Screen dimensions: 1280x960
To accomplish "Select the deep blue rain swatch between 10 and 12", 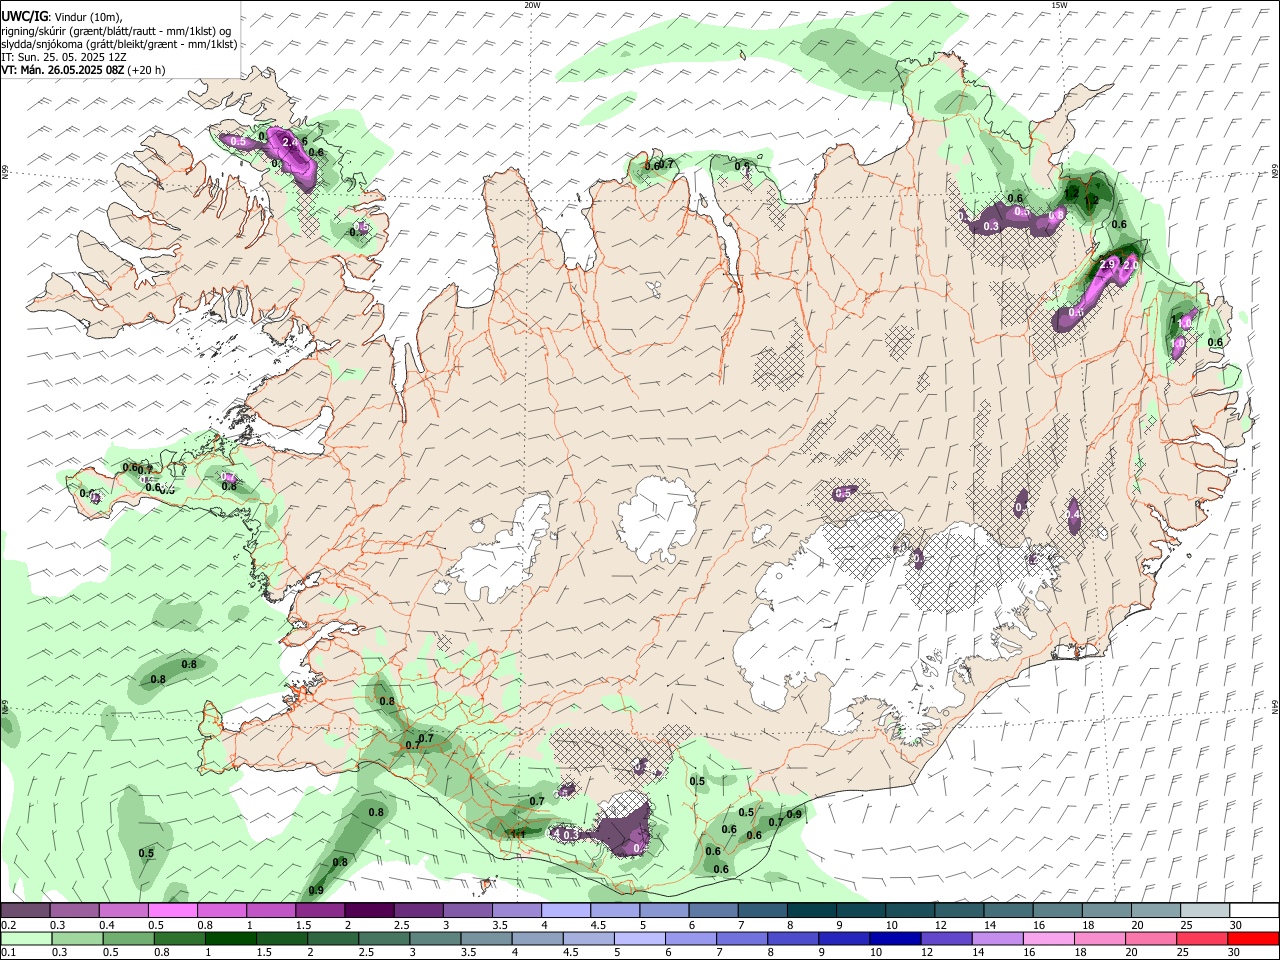I will [894, 938].
